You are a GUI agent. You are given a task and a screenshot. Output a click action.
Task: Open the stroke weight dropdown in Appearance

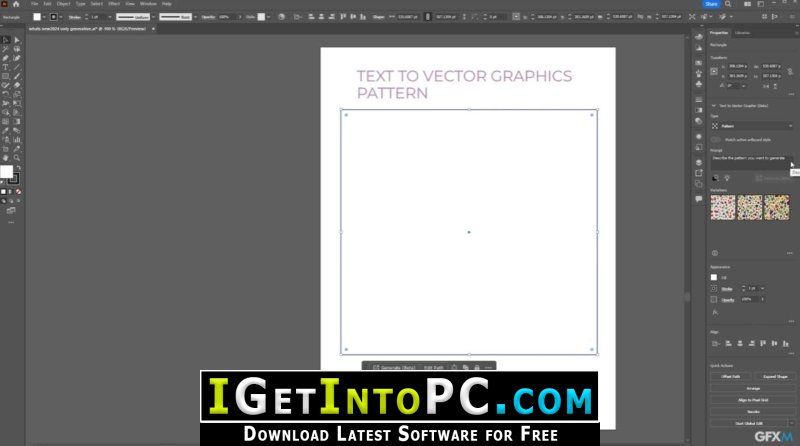(x=763, y=288)
